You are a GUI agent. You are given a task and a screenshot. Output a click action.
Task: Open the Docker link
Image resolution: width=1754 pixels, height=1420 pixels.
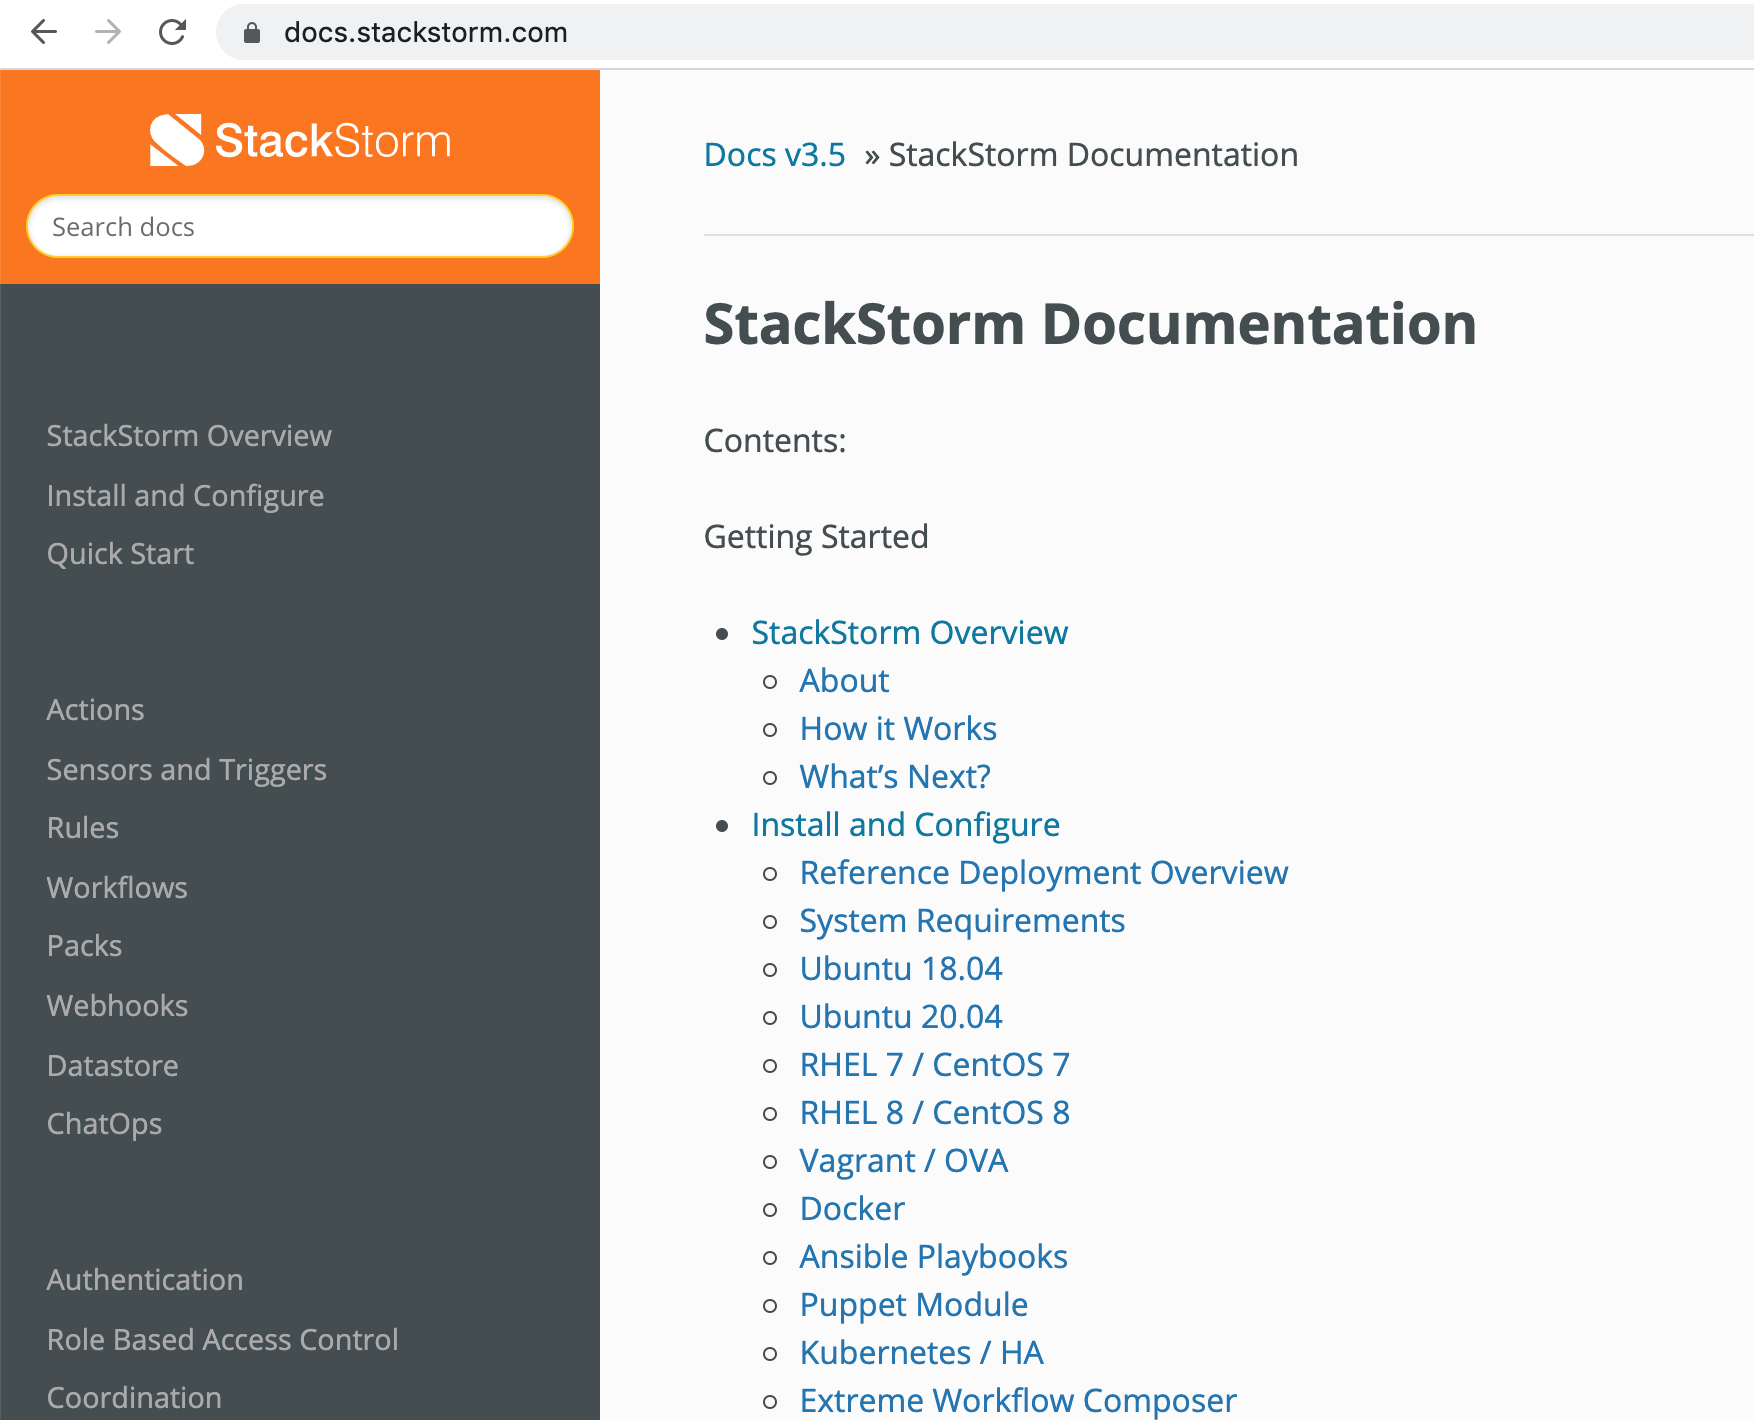tap(852, 1209)
